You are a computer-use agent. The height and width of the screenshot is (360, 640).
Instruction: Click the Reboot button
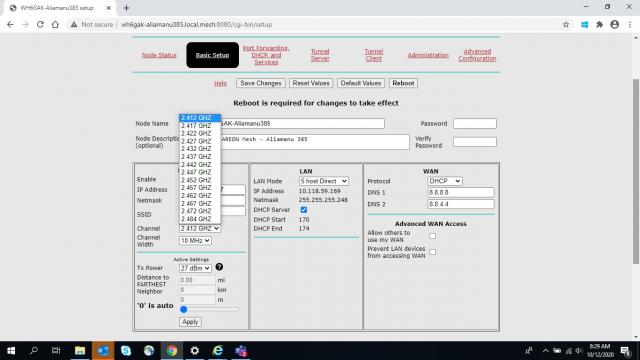click(403, 83)
